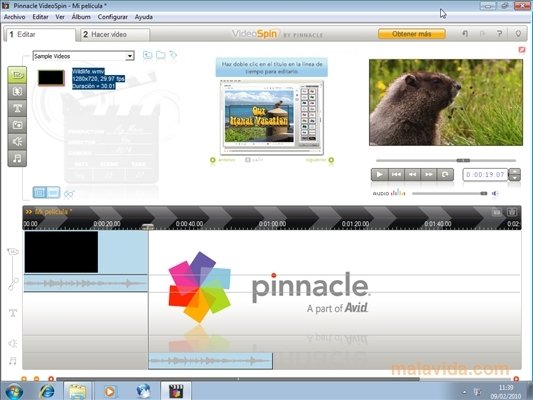533x400 pixels.
Task: Switch album to list details view
Action: click(53, 193)
